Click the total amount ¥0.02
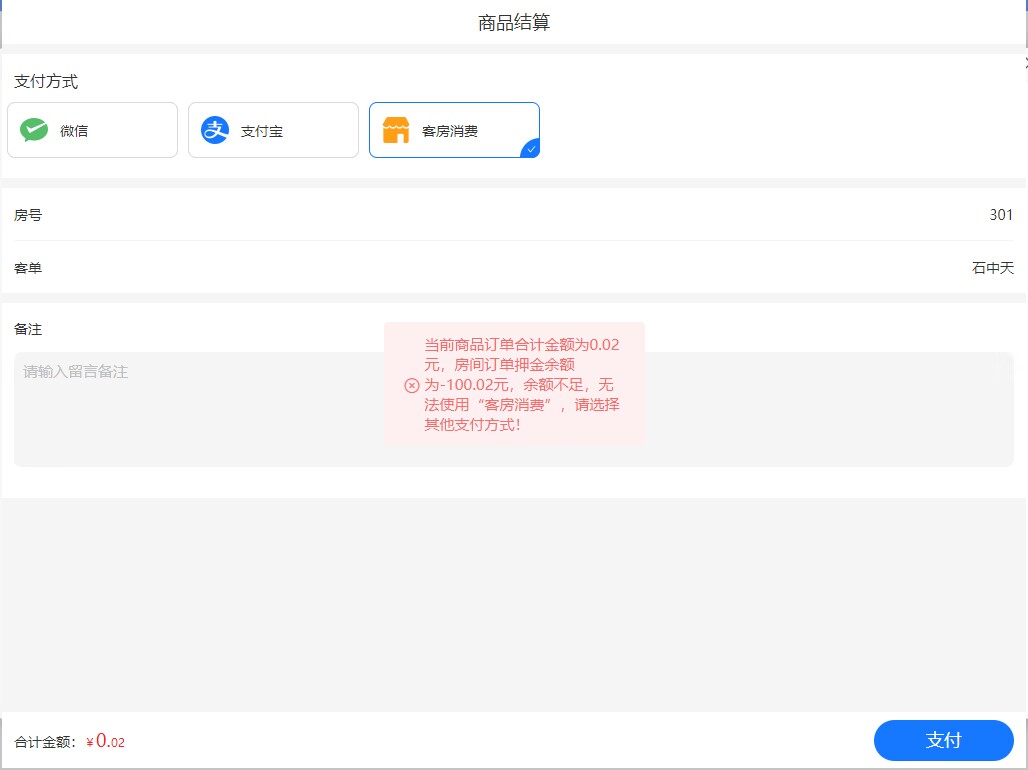The height and width of the screenshot is (770, 1028). [x=106, y=741]
